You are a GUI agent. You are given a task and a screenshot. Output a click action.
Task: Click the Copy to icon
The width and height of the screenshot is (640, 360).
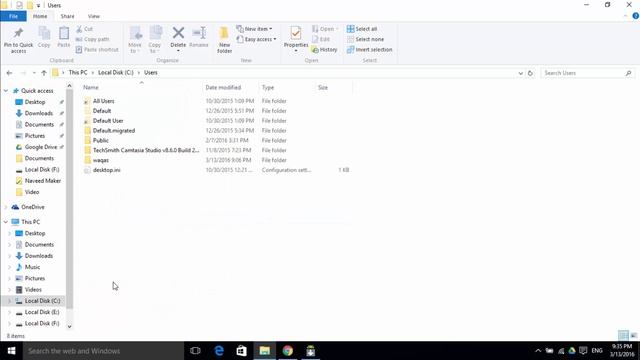coord(155,33)
